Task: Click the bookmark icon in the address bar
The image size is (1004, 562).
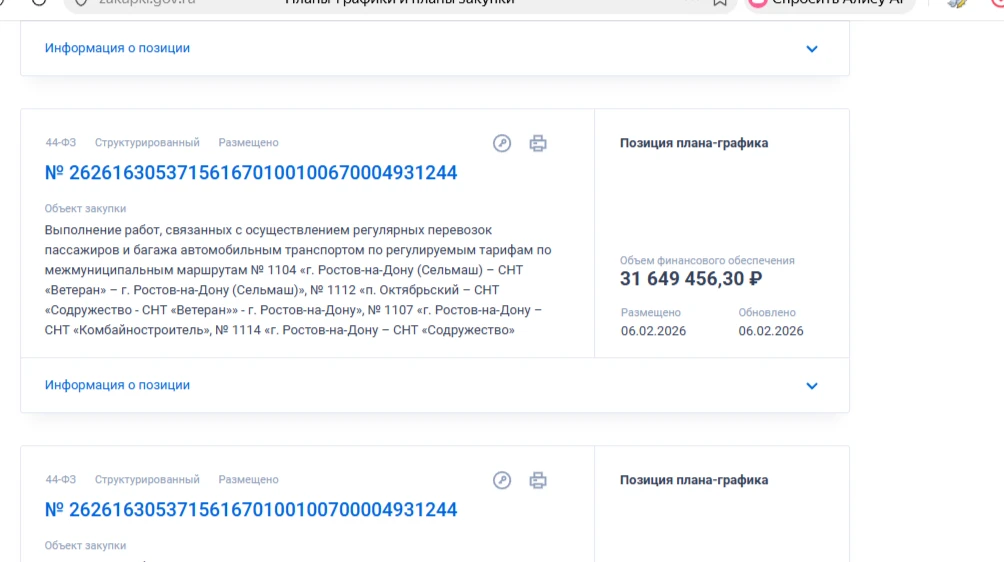Action: (x=719, y=3)
